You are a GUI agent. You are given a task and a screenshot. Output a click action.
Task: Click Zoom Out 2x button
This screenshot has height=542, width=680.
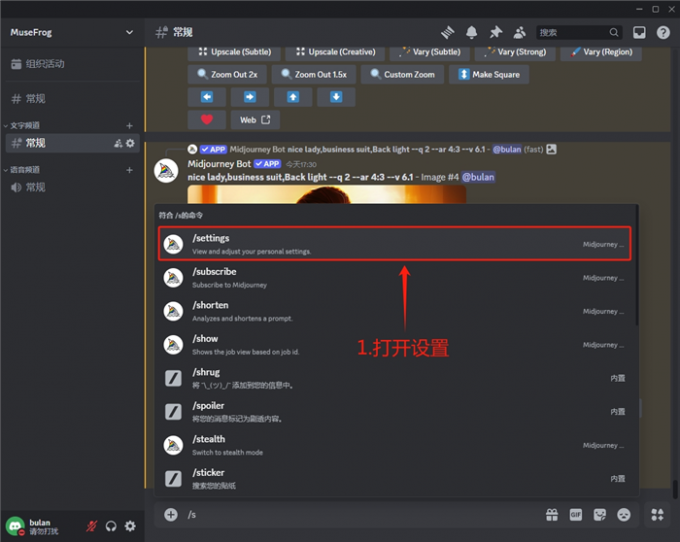[227, 75]
